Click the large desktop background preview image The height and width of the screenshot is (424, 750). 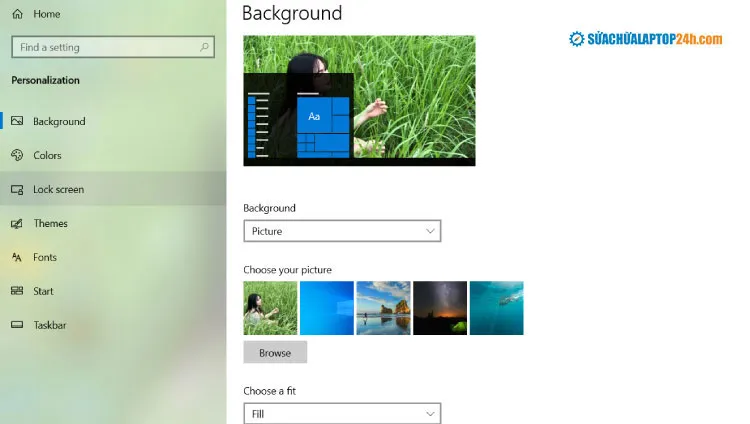(359, 100)
